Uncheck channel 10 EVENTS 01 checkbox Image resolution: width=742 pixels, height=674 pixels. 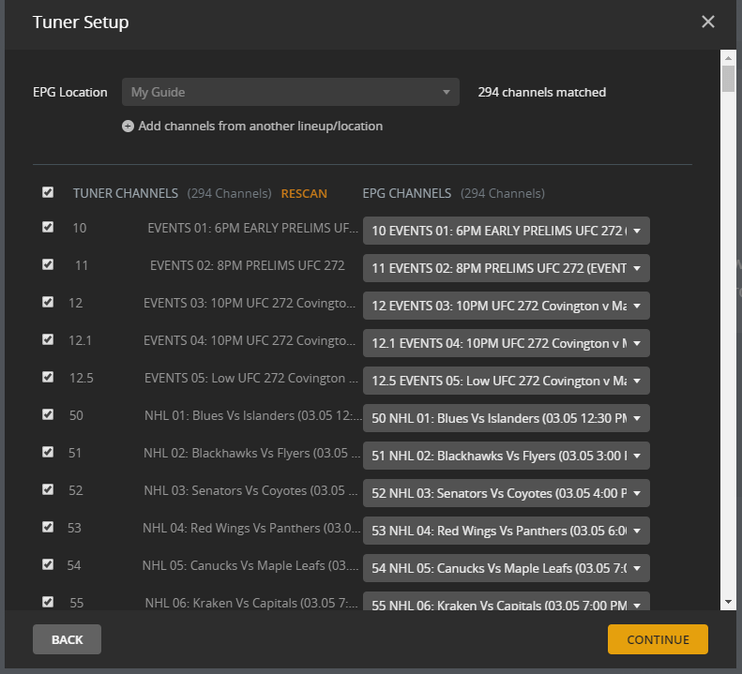click(48, 227)
